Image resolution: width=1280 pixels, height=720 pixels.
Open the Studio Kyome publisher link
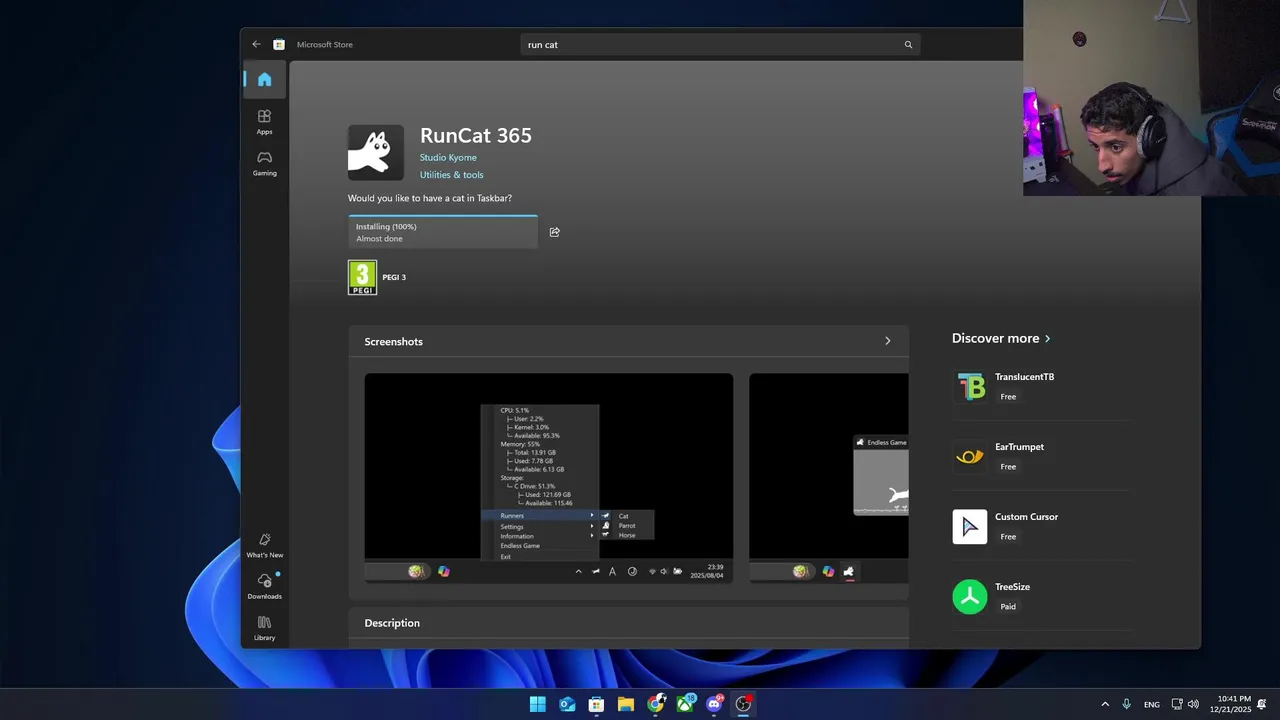[448, 157]
